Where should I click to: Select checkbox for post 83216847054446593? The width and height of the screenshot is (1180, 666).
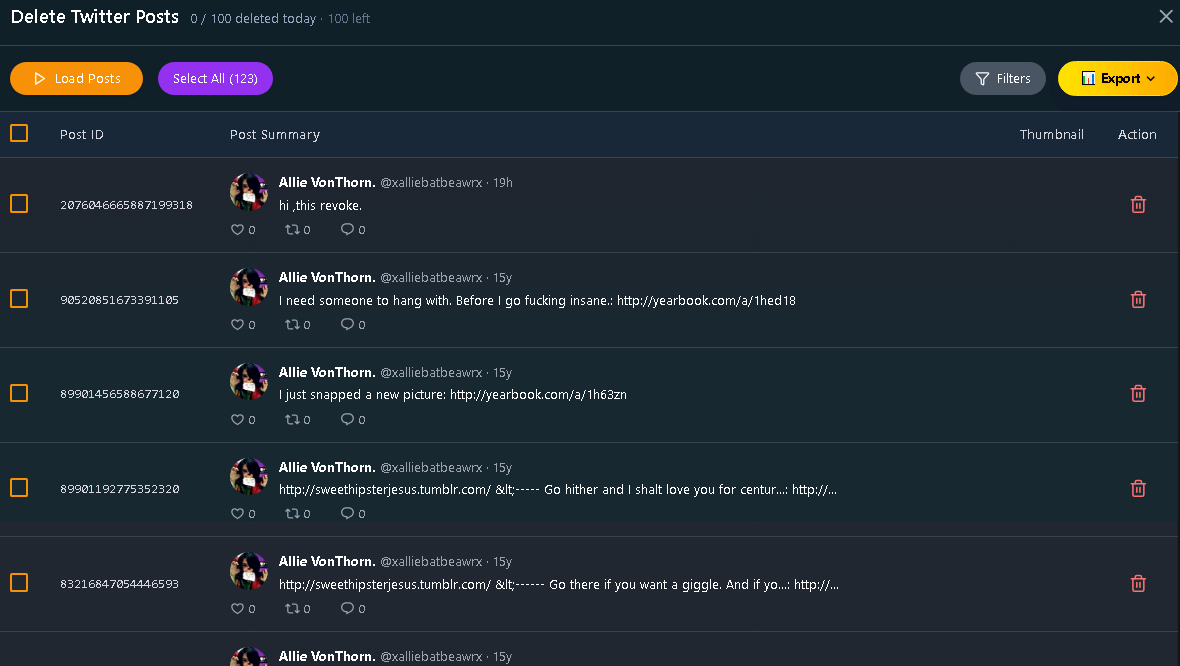coord(19,582)
